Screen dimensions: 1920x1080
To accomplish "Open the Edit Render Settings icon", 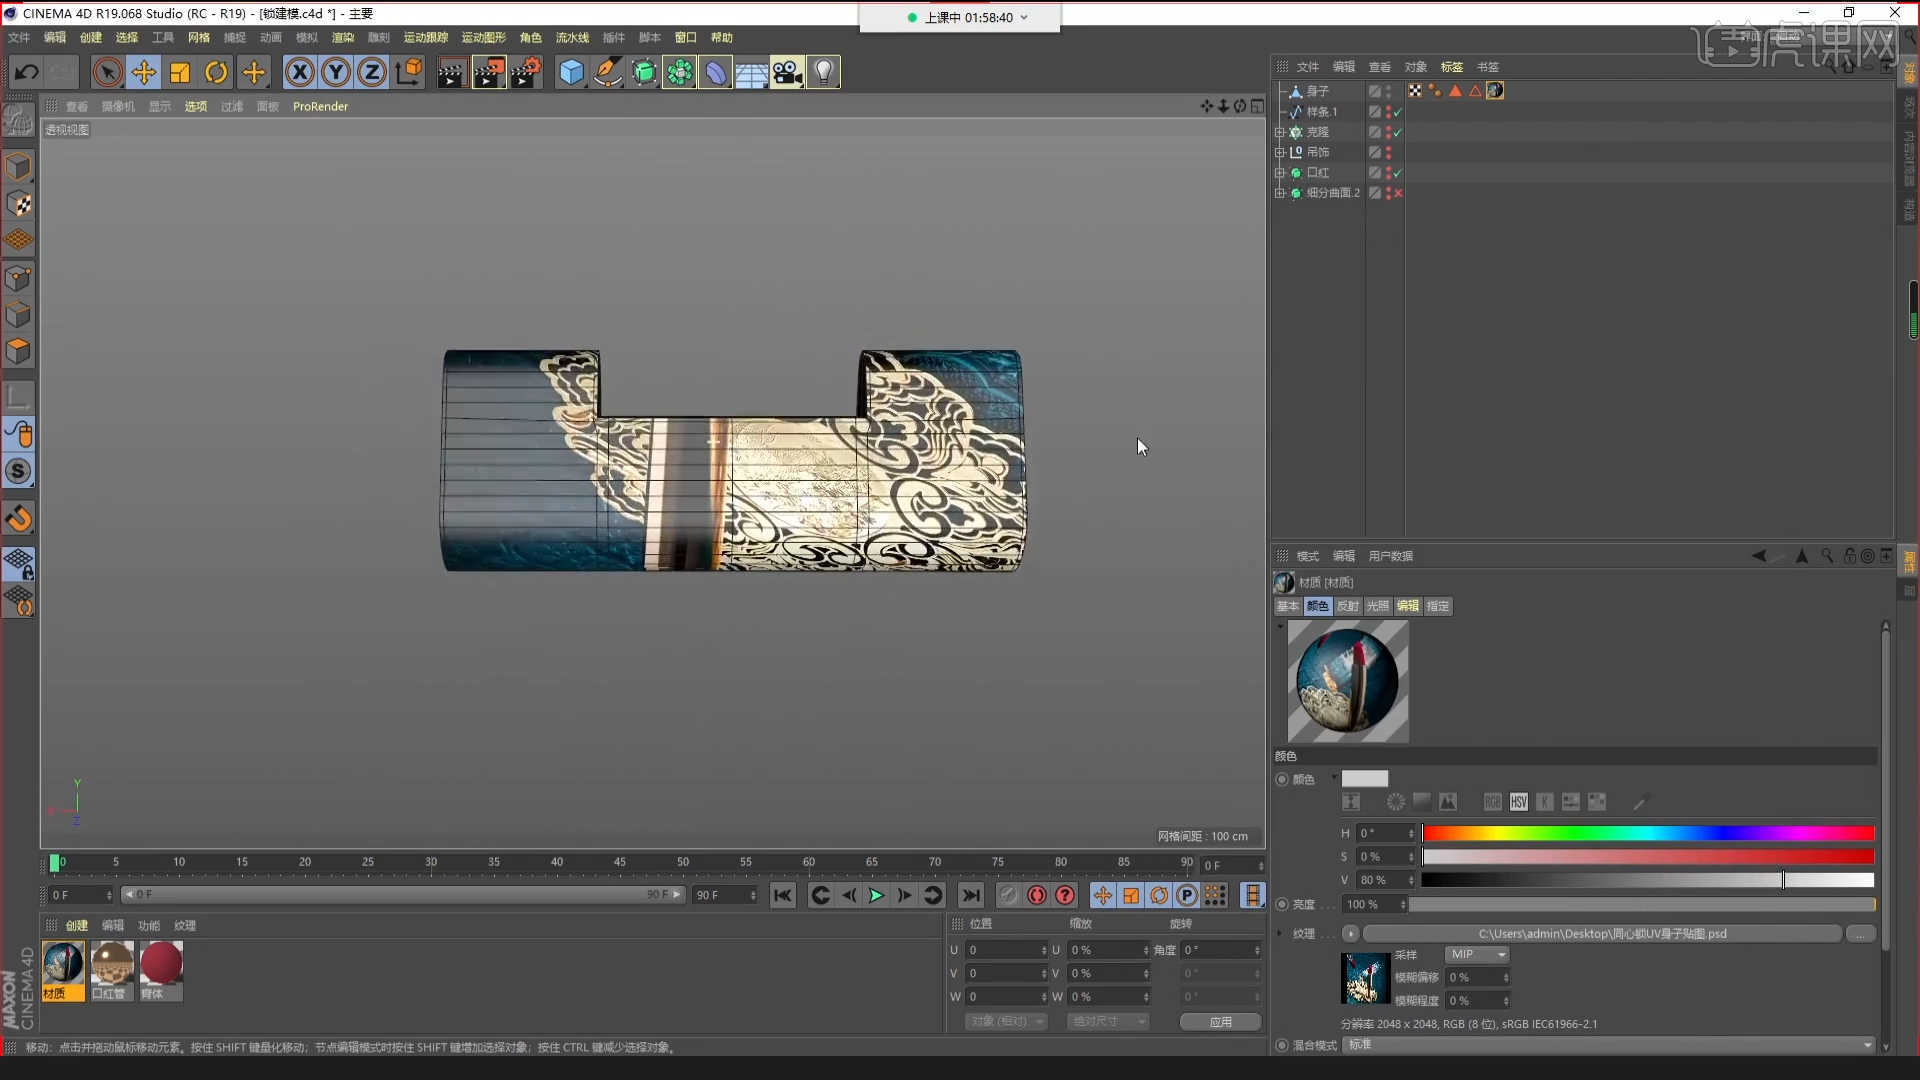I will (x=526, y=72).
